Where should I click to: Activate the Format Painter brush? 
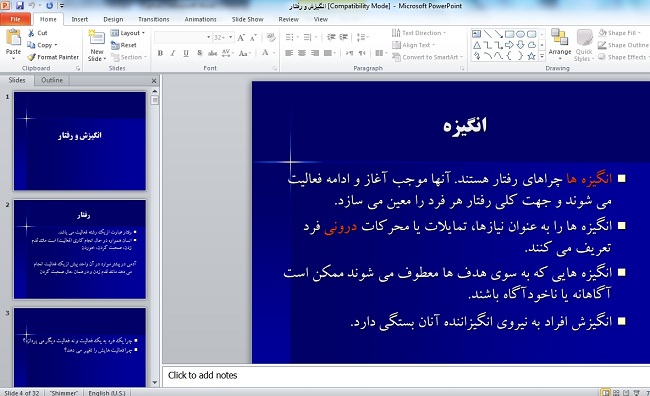(32, 57)
